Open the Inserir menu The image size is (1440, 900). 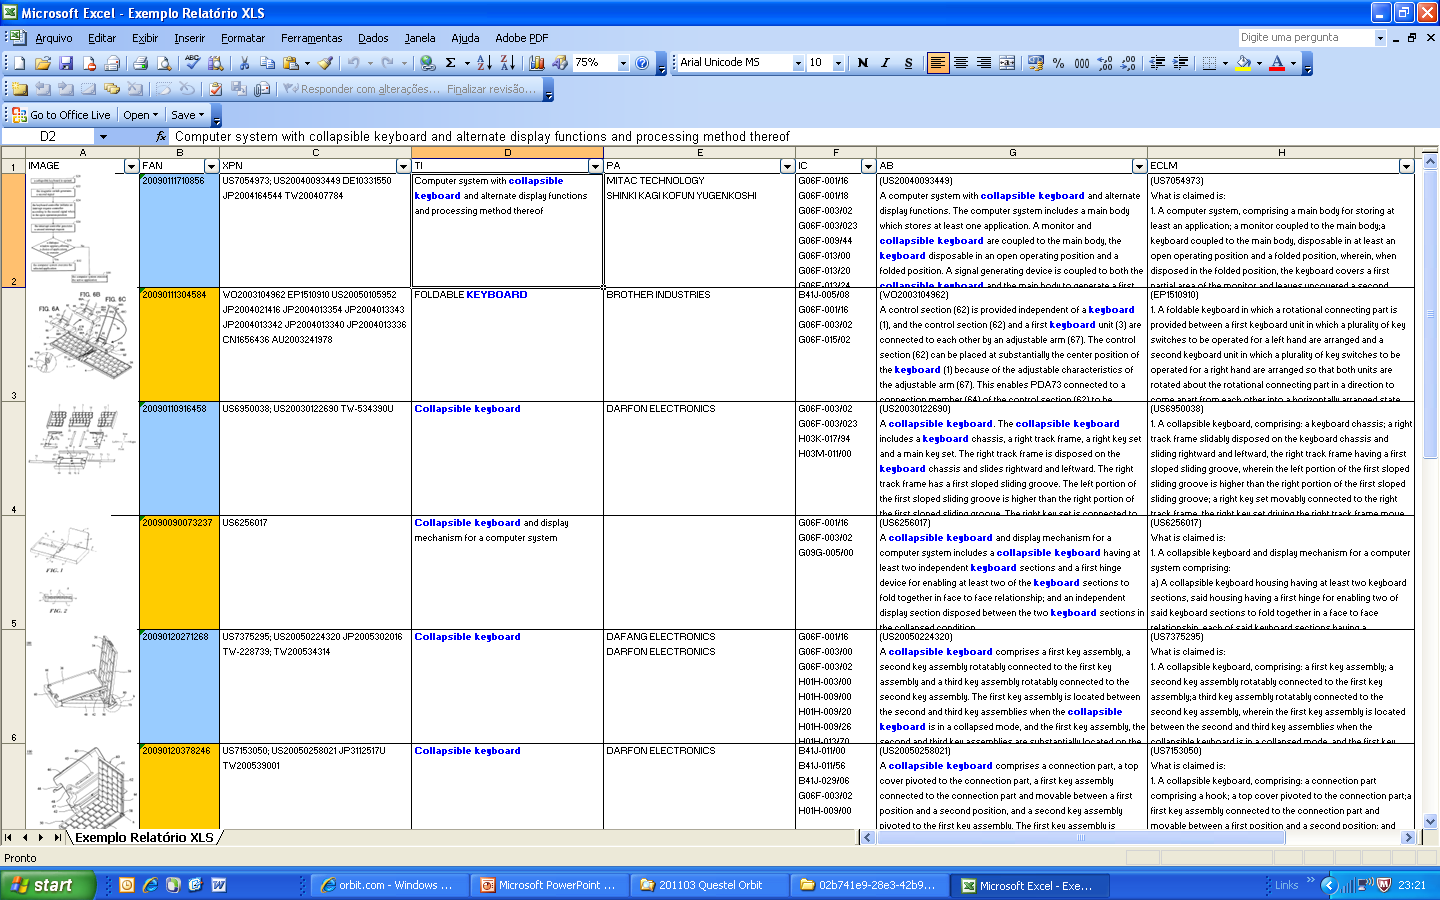189,38
